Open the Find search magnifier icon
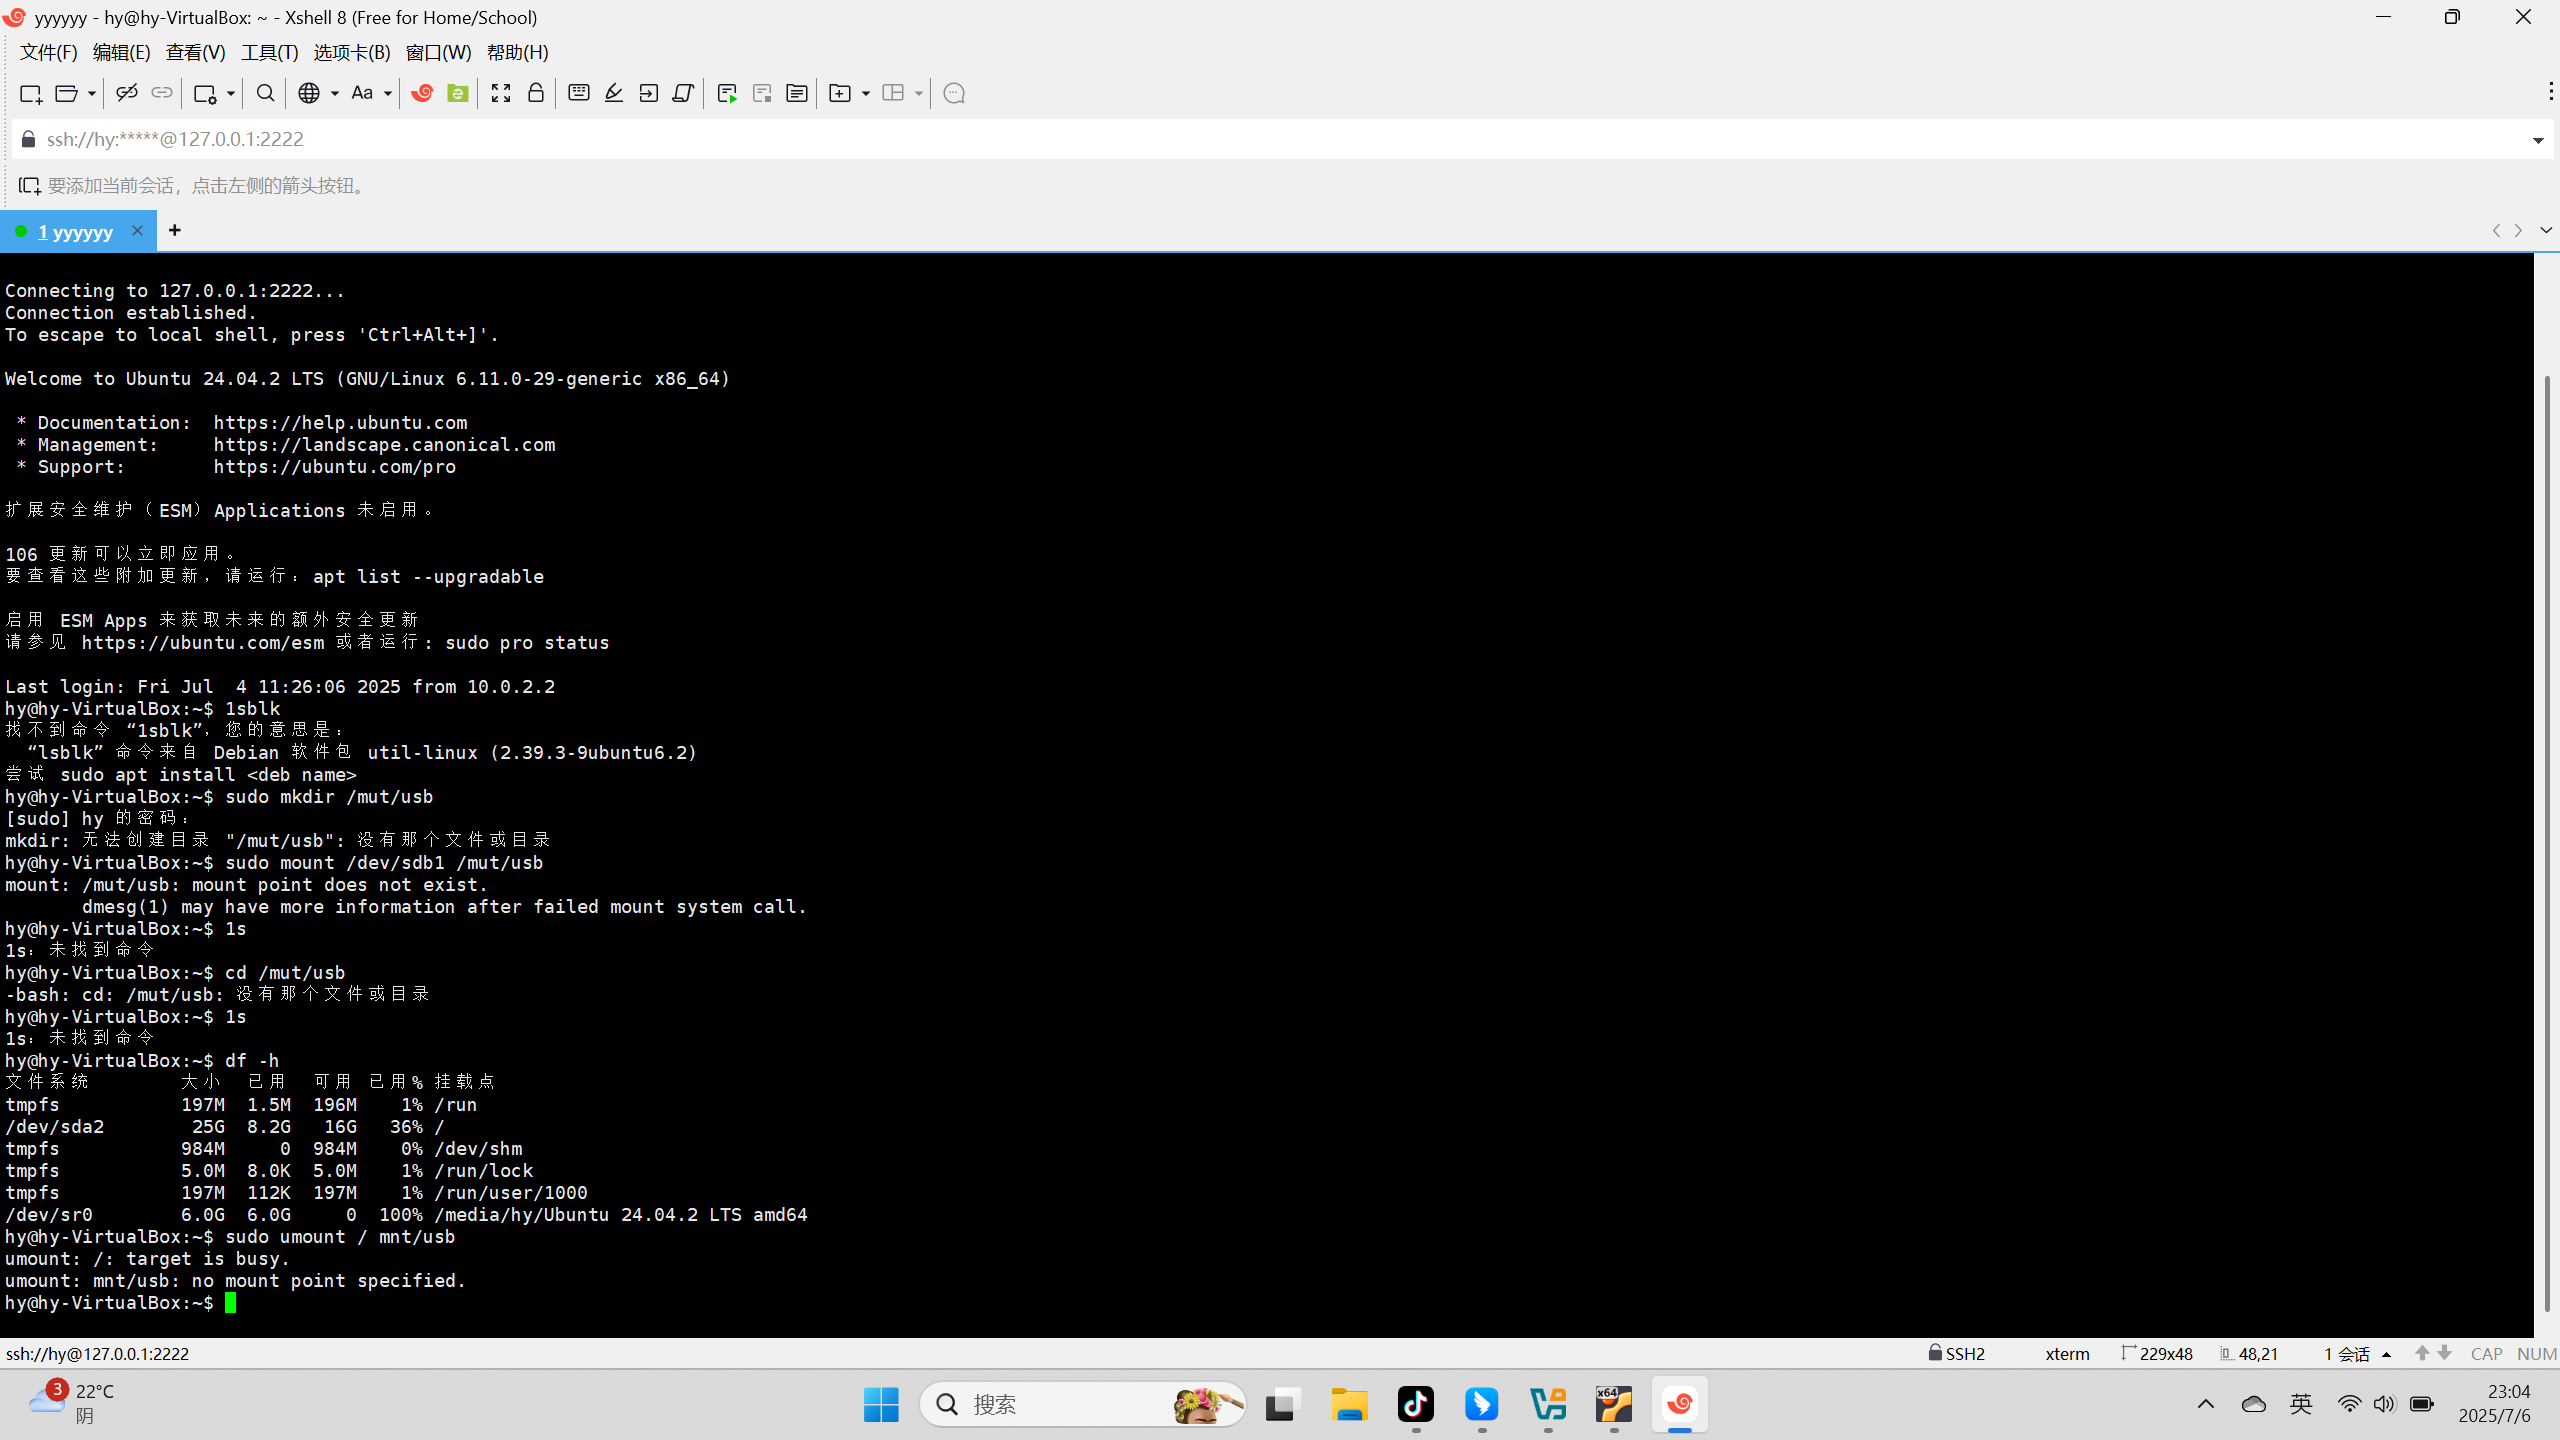2560x1440 pixels. (265, 93)
